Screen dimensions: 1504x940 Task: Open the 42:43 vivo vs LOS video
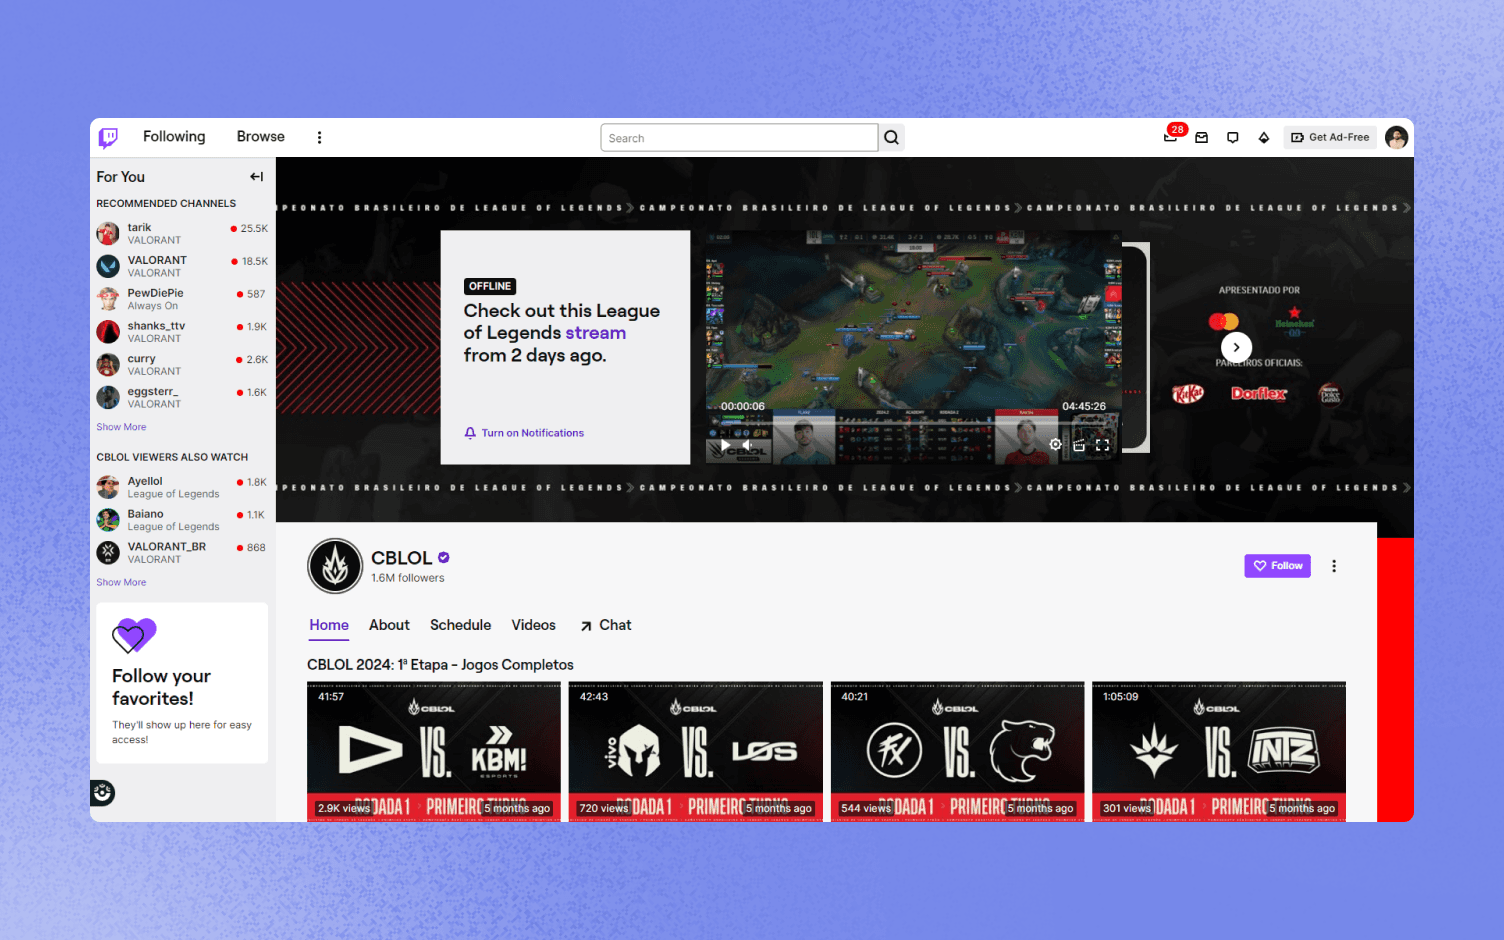point(696,751)
